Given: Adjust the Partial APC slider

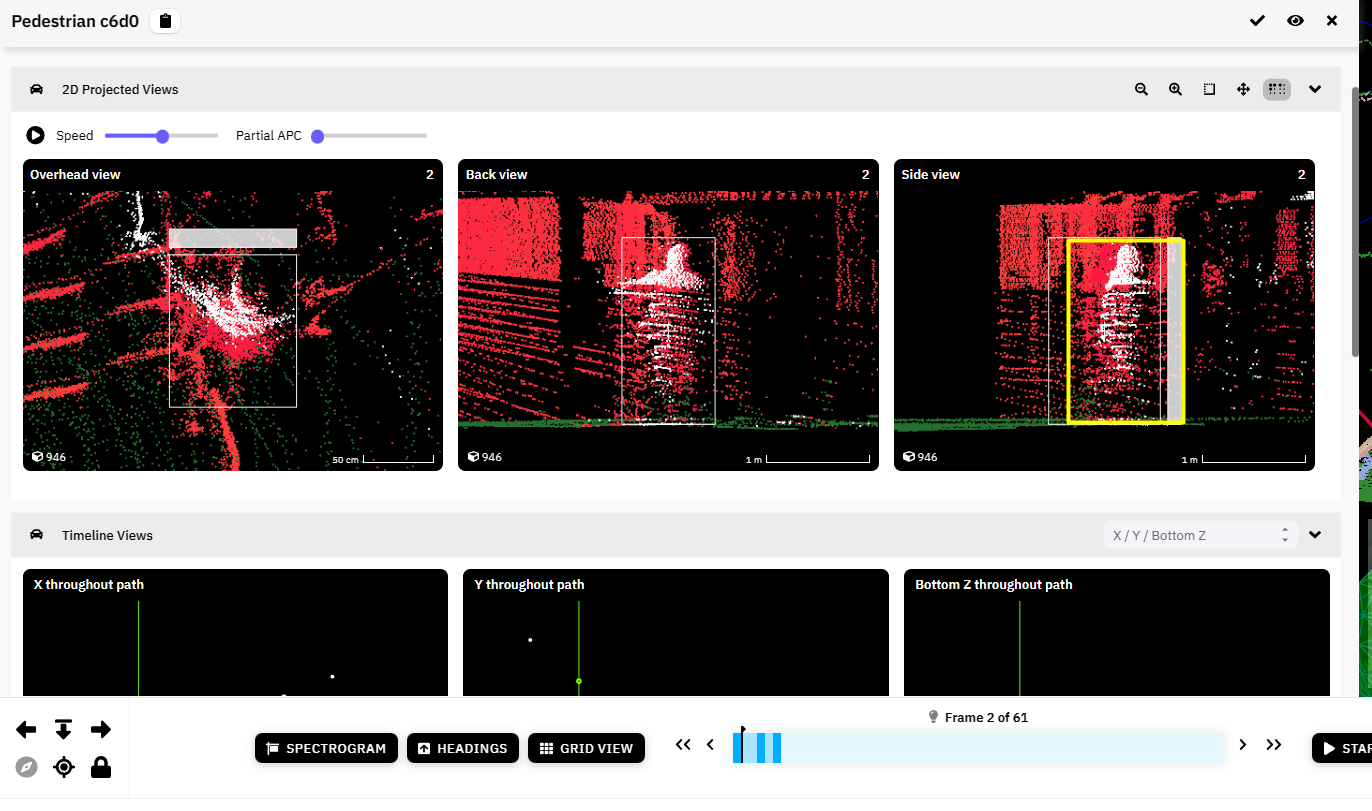Looking at the screenshot, I should point(370,136).
